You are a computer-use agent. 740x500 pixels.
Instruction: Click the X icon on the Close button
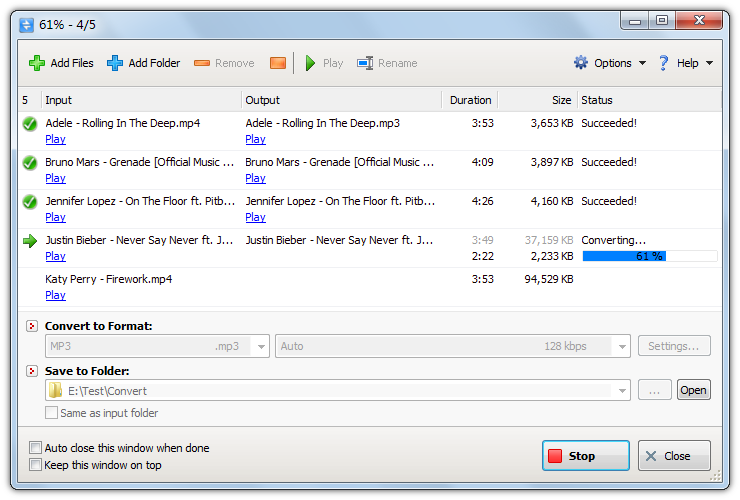pos(651,456)
